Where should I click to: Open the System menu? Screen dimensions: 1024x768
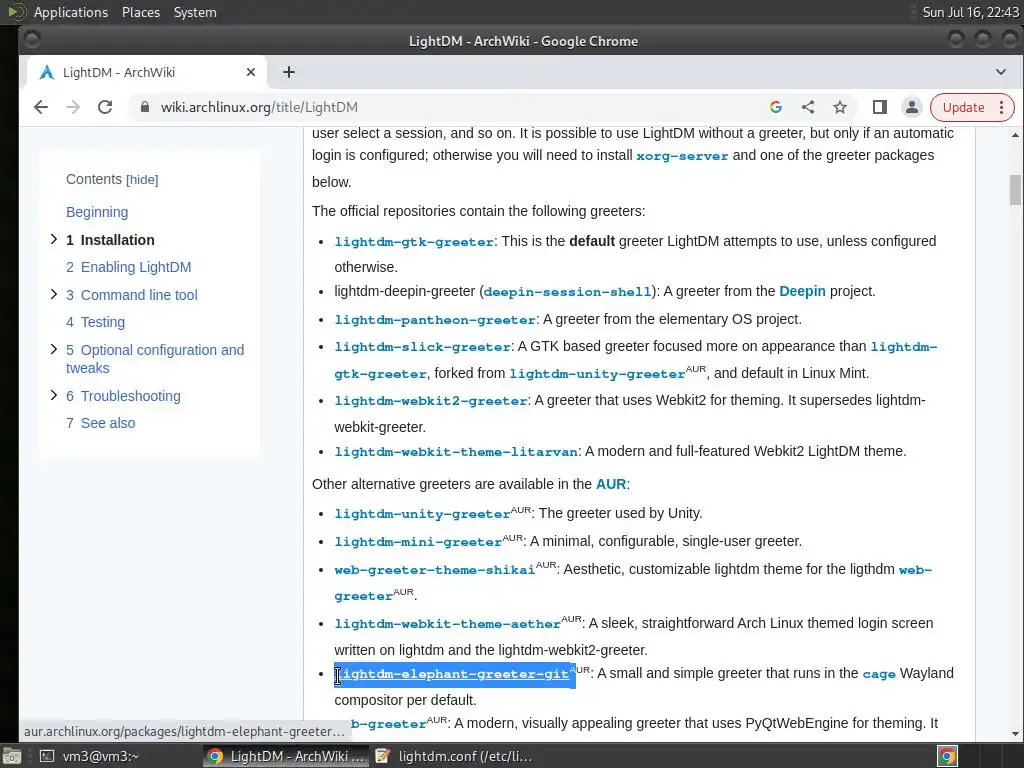[x=195, y=12]
